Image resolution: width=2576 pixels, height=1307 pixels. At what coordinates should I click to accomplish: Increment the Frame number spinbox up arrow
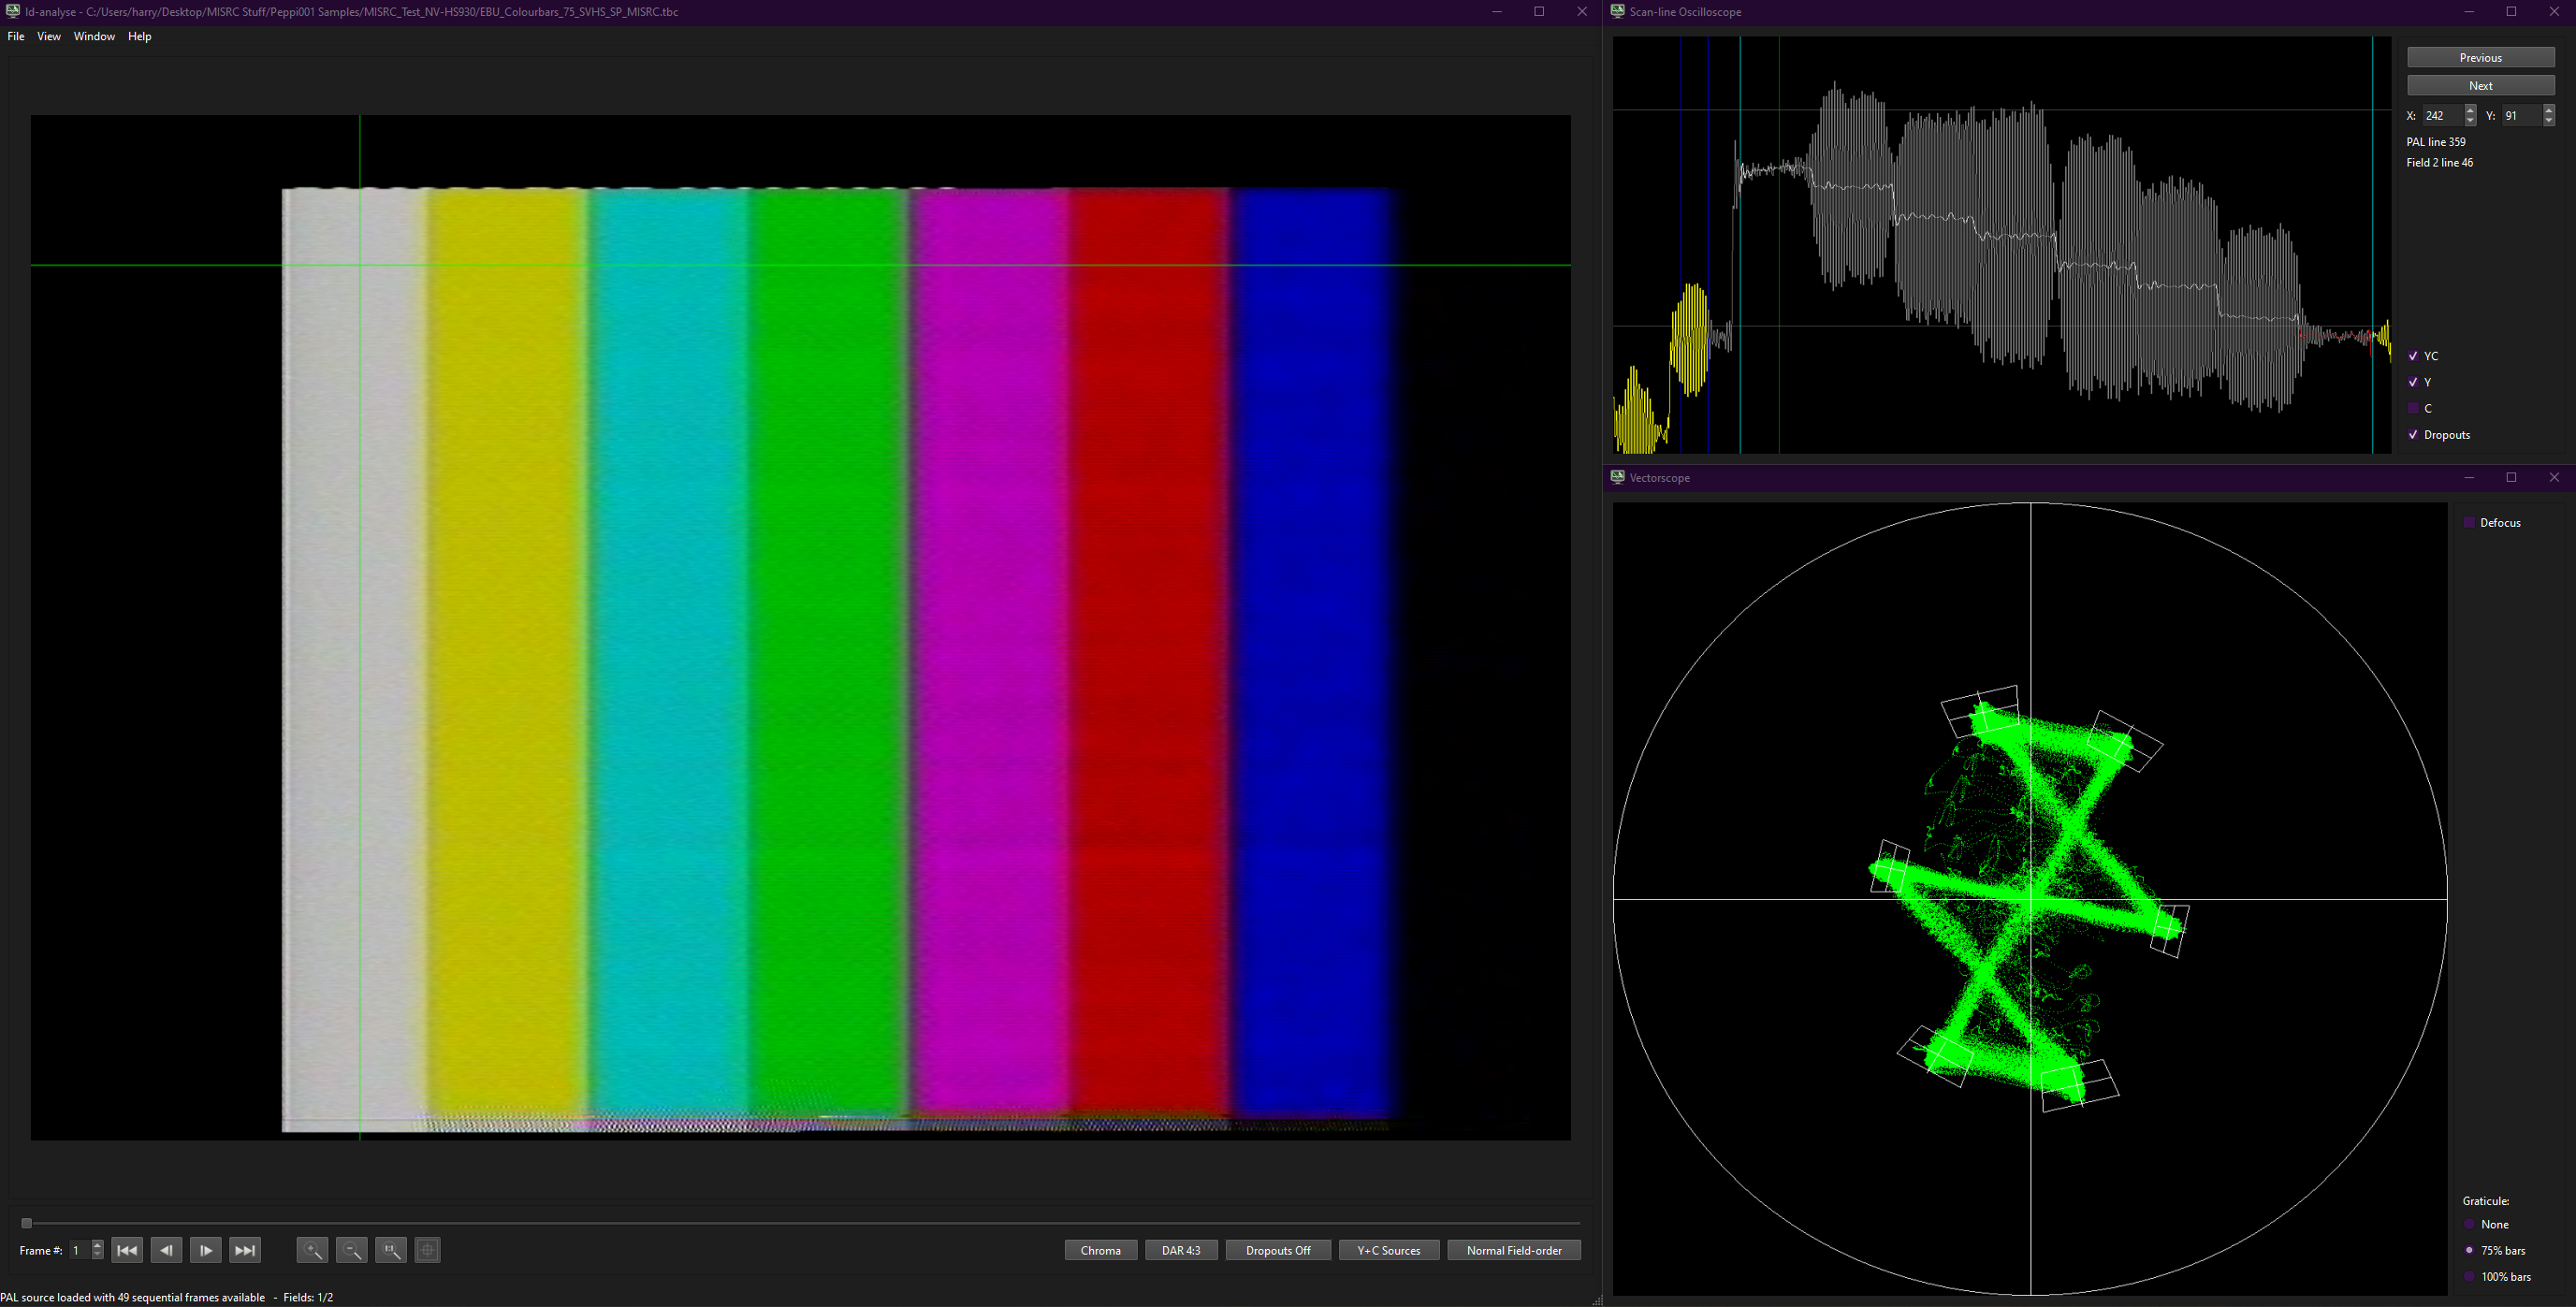pos(97,1245)
